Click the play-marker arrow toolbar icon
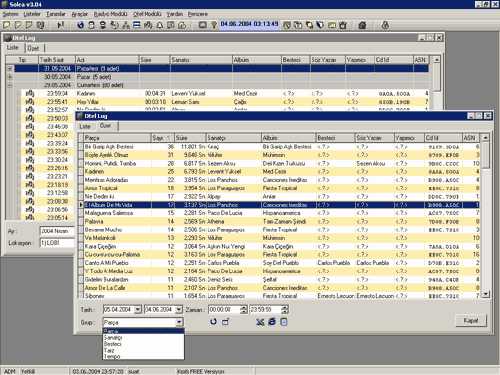 (61, 25)
